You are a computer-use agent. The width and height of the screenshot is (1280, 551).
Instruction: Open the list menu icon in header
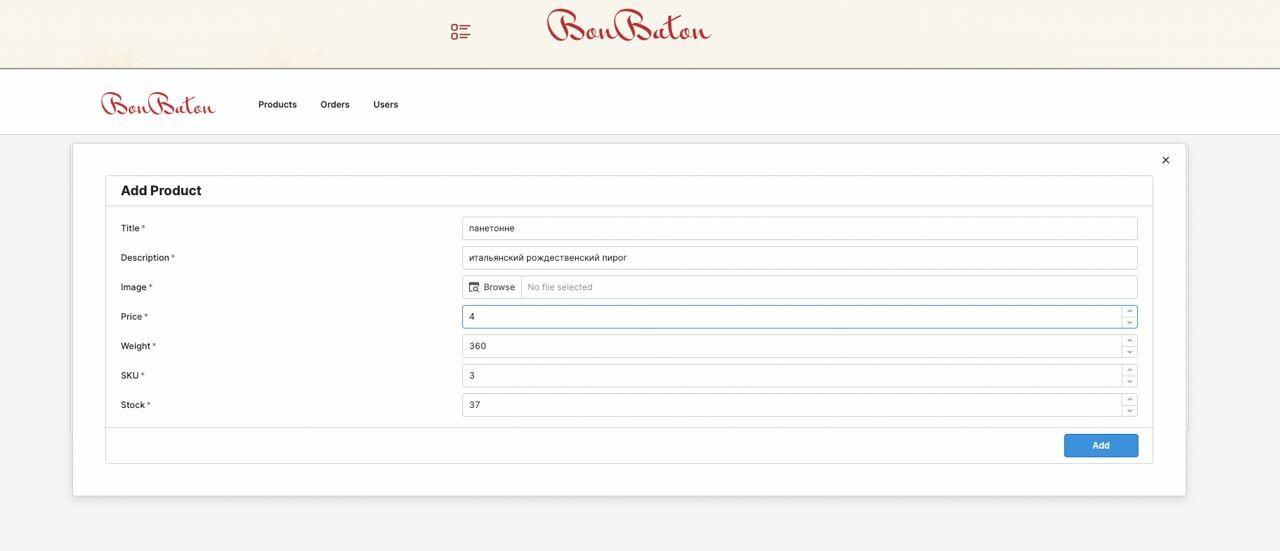[461, 32]
